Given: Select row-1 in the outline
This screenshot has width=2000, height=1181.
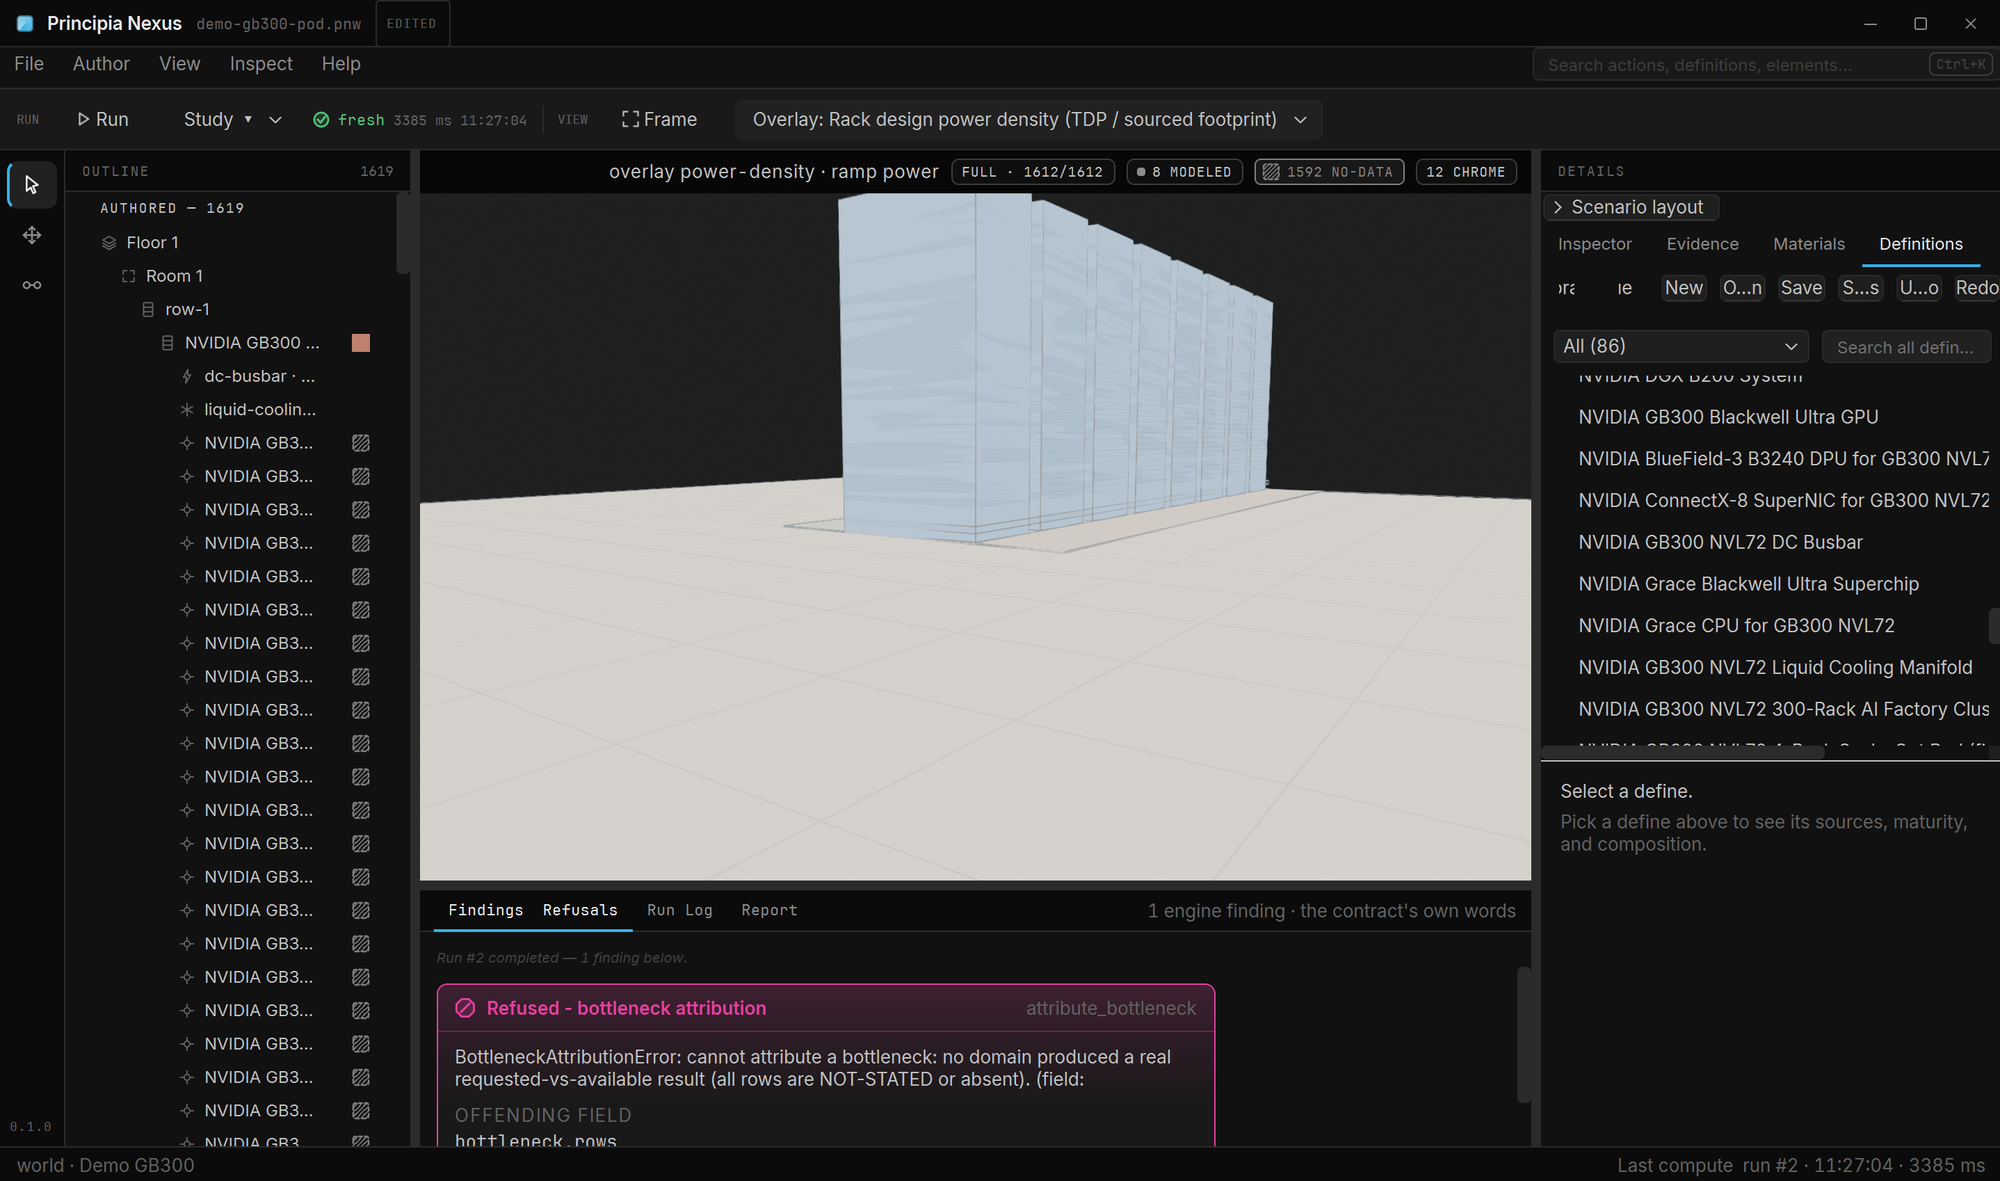Looking at the screenshot, I should point(187,310).
